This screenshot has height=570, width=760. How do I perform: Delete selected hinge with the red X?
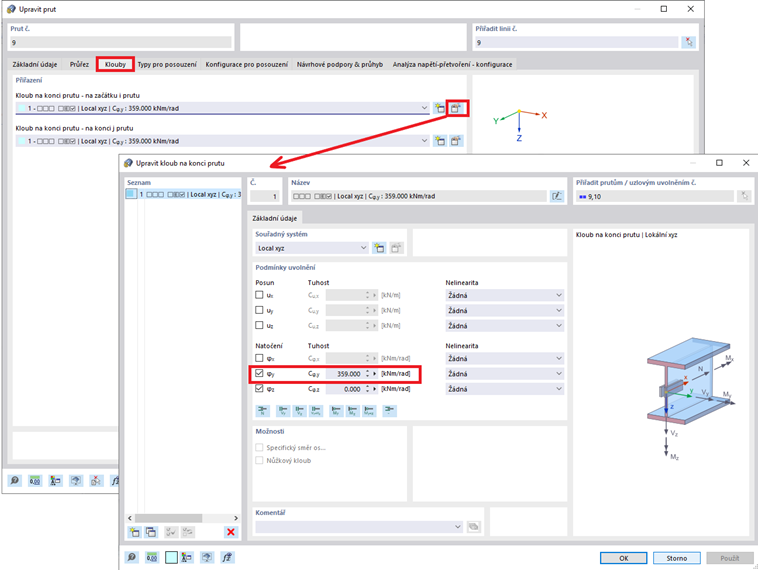click(x=231, y=532)
